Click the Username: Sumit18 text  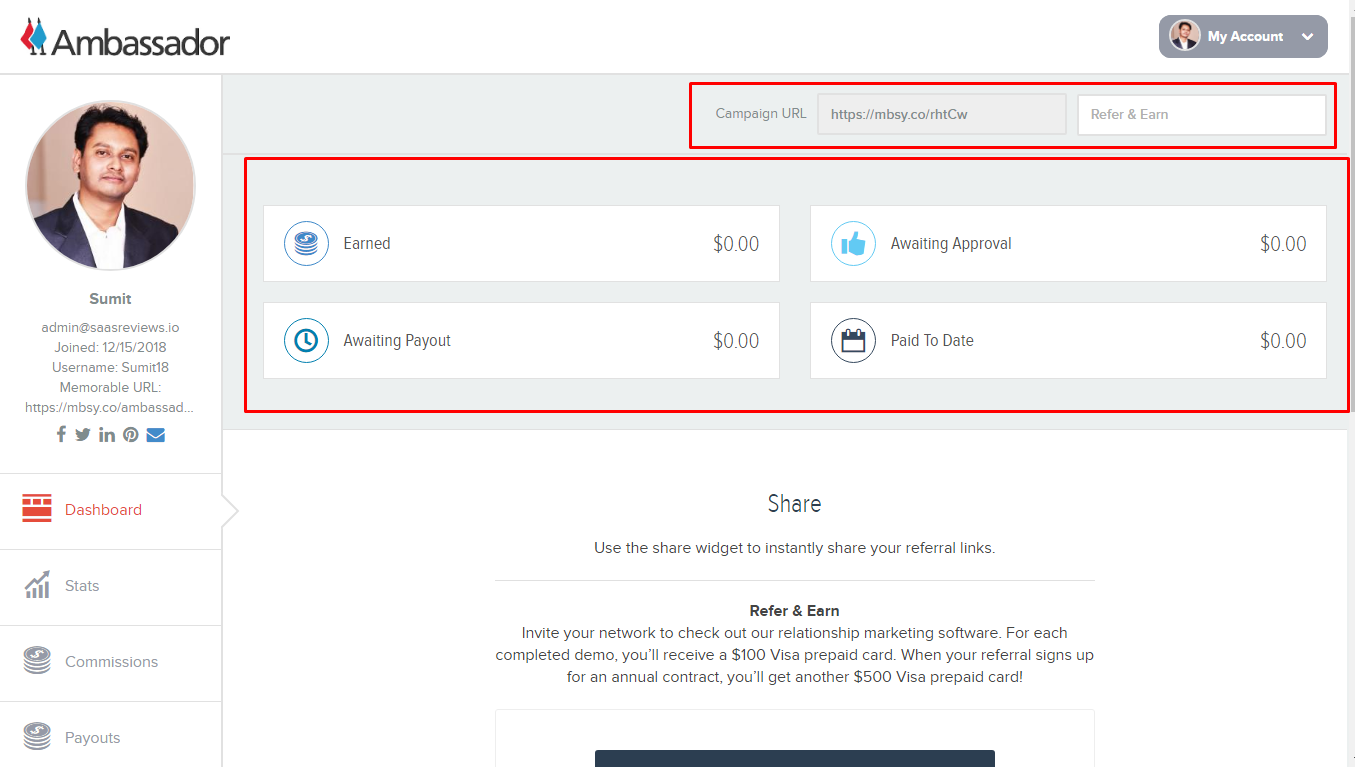click(x=110, y=367)
